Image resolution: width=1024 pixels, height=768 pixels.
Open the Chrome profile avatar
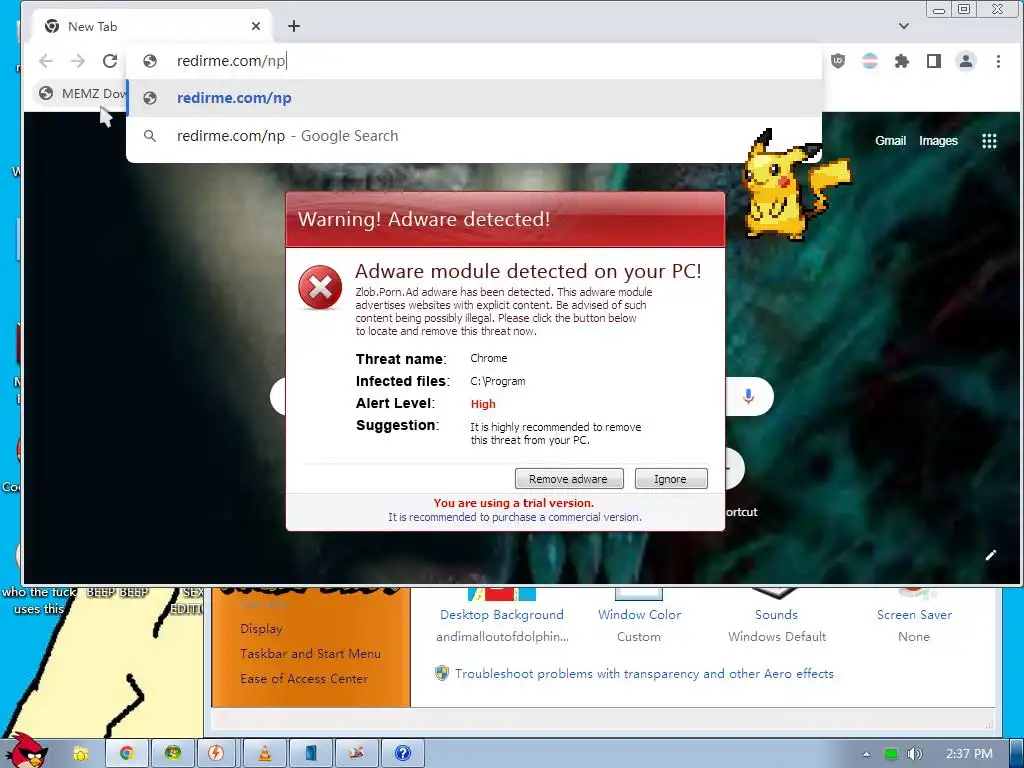(966, 61)
